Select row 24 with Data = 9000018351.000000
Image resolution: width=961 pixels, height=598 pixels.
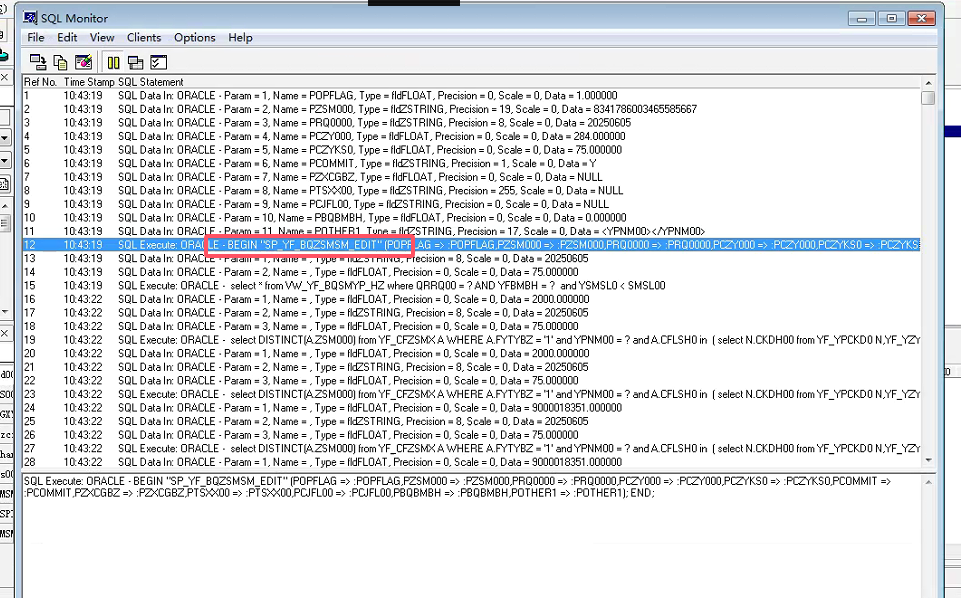point(471,407)
